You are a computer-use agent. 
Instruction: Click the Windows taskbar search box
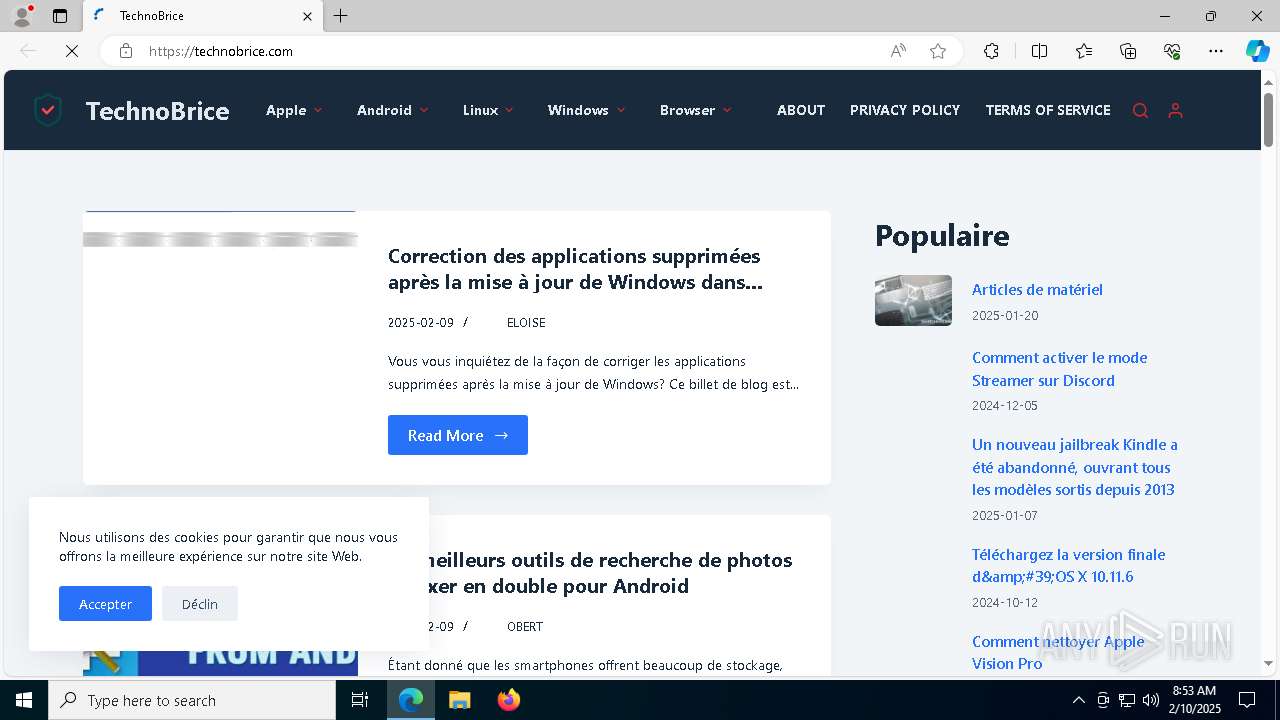[x=192, y=700]
